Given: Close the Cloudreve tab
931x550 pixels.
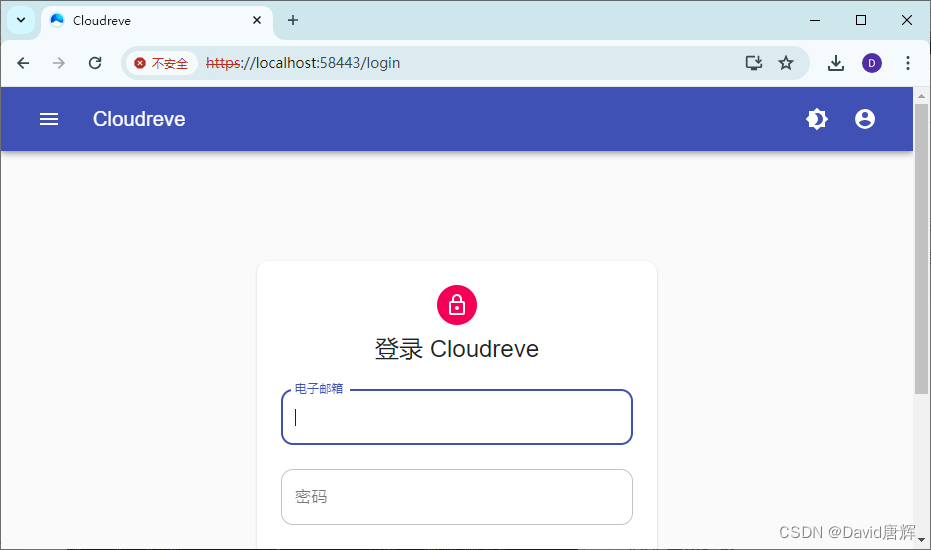Looking at the screenshot, I should point(256,20).
